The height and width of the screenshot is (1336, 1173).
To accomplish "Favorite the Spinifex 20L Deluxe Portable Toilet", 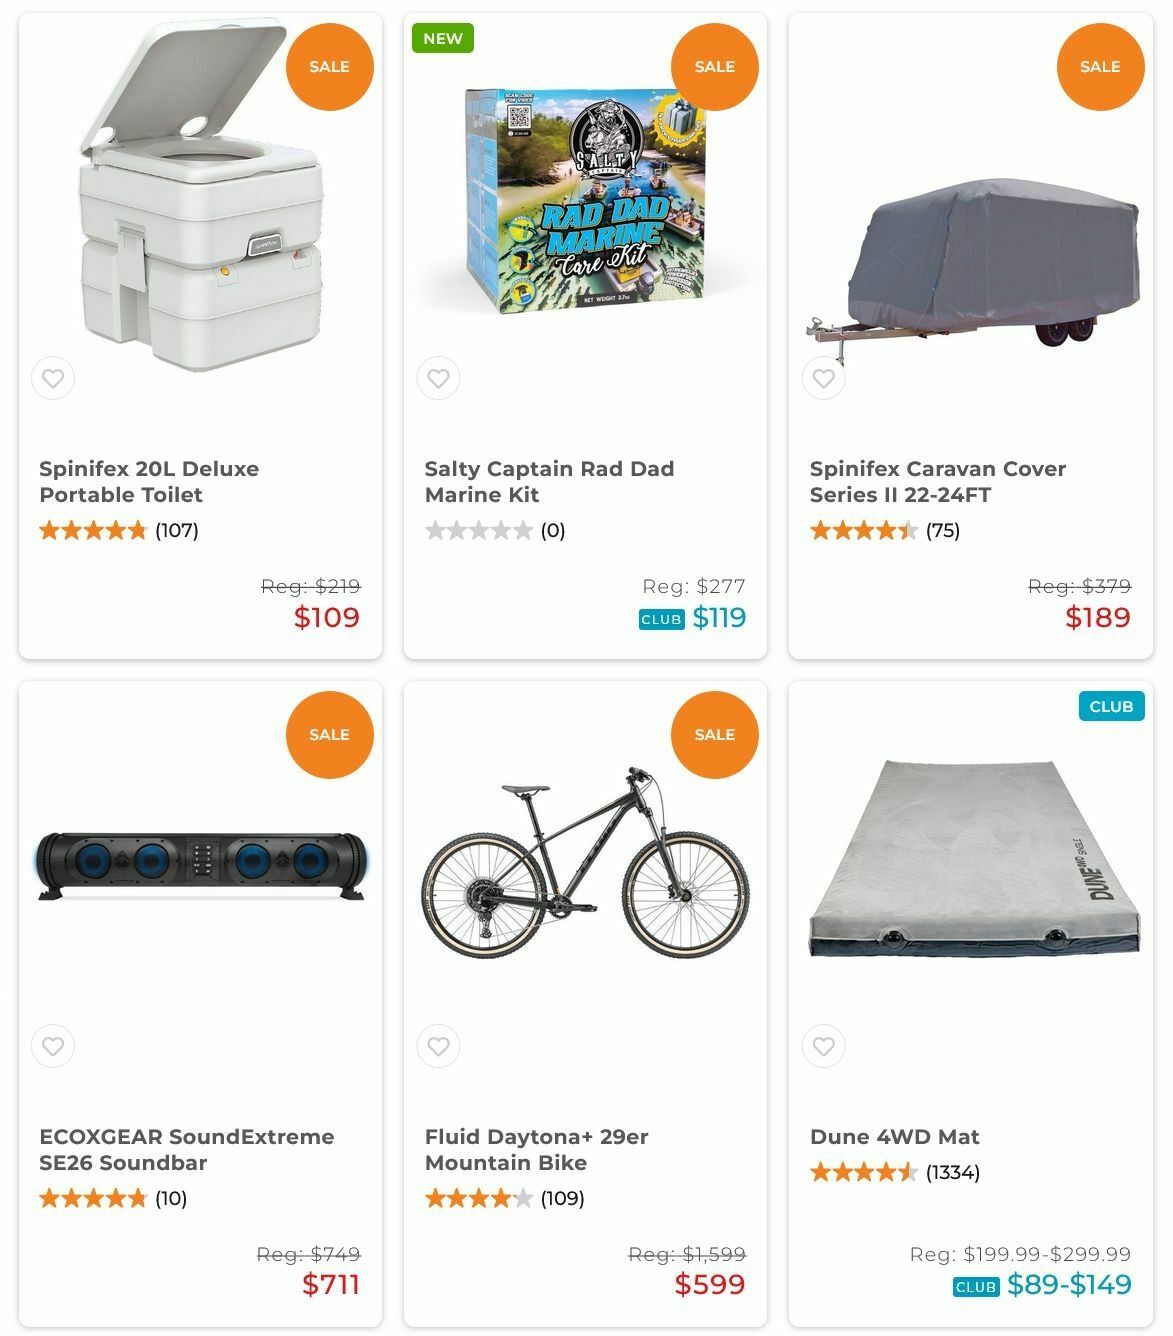I will pyautogui.click(x=53, y=379).
